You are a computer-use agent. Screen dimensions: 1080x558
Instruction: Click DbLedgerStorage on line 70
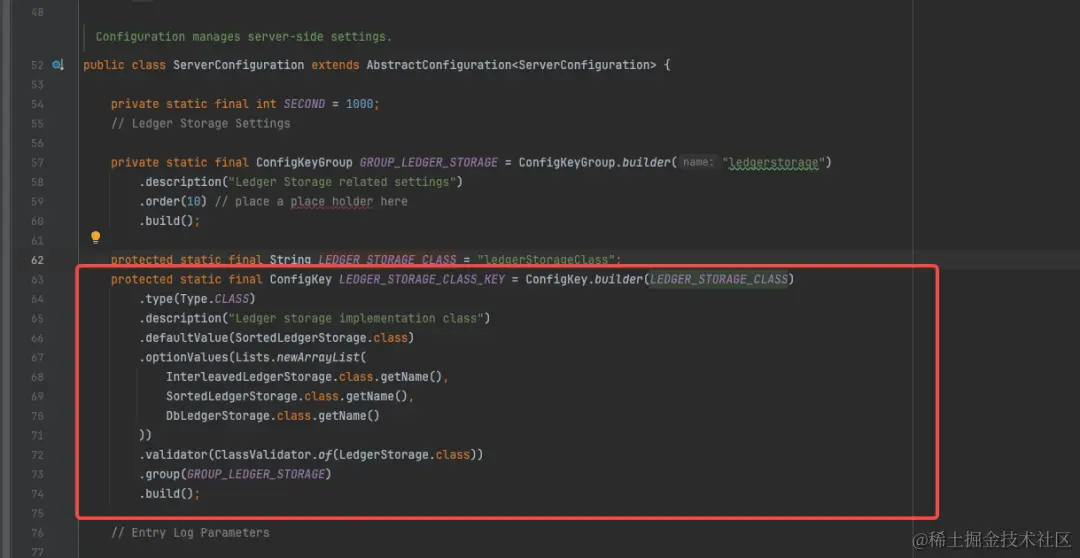[x=218, y=415]
